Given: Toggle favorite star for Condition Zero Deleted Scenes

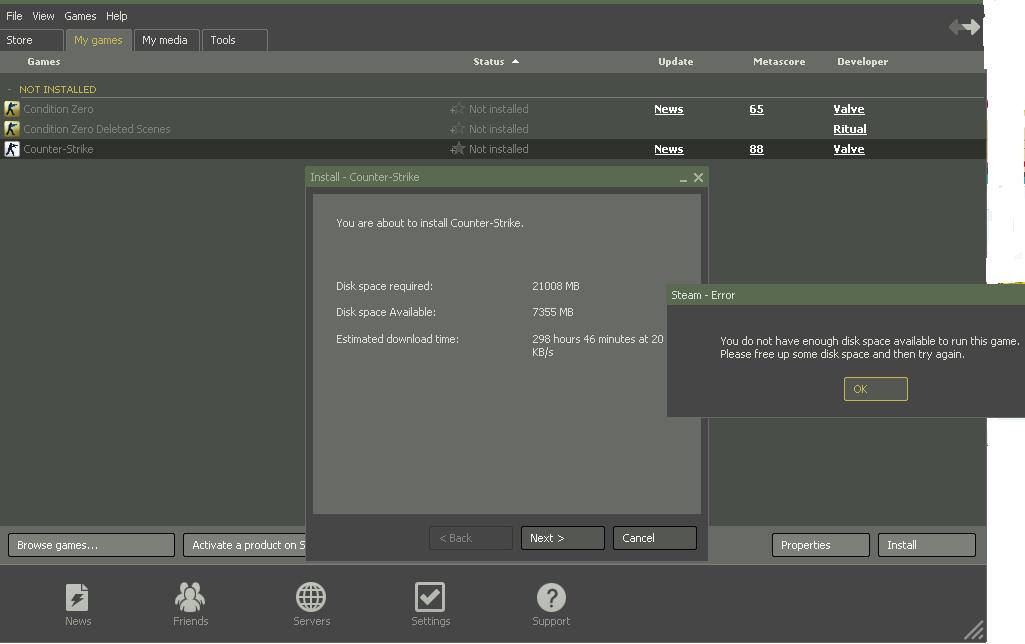Looking at the screenshot, I should click(x=458, y=128).
